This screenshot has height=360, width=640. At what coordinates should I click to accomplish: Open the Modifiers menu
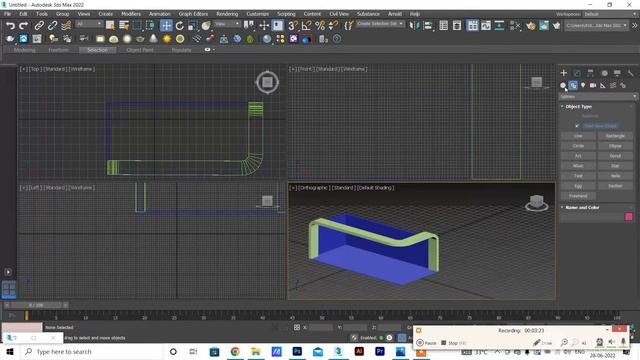(x=131, y=14)
